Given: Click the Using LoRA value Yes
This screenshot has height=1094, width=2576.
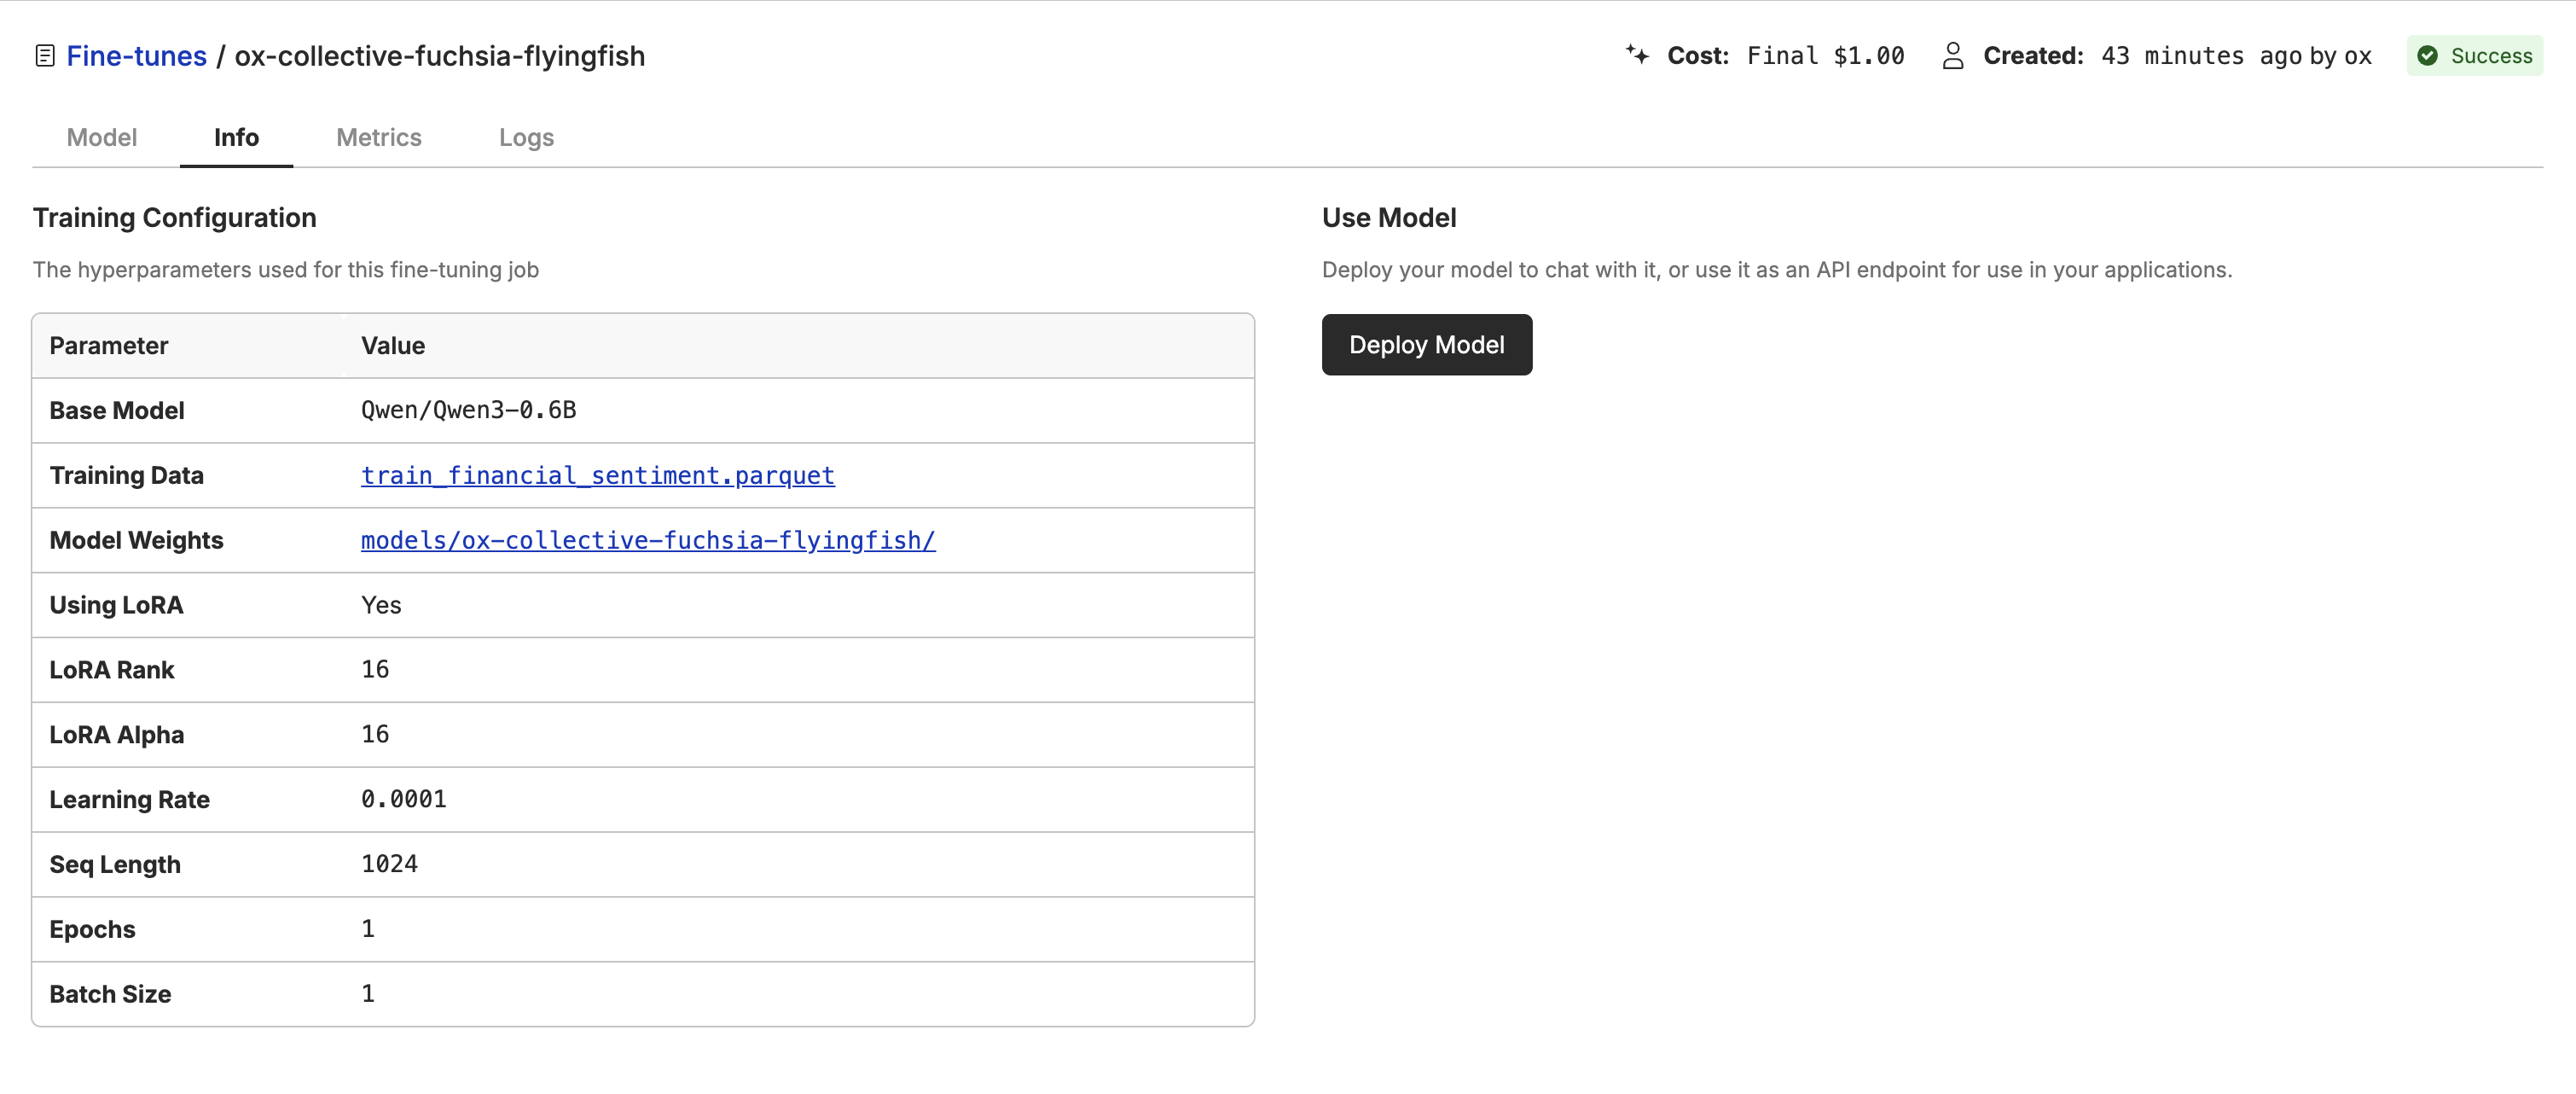Looking at the screenshot, I should tap(380, 605).
